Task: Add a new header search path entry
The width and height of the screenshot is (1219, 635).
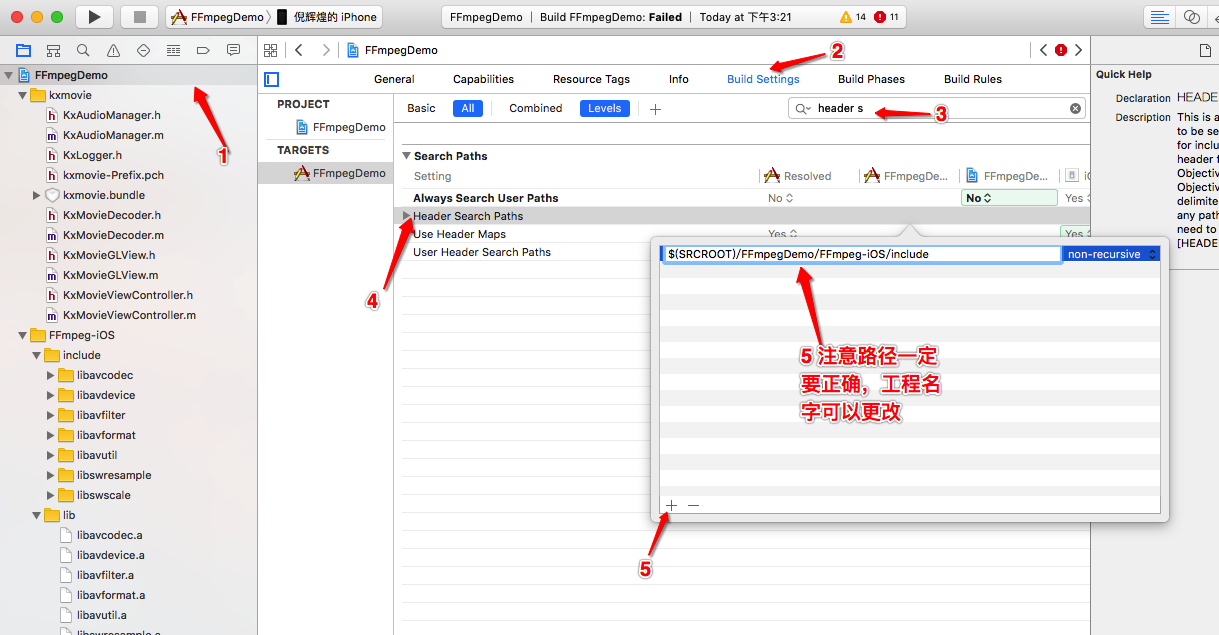Action: (672, 505)
